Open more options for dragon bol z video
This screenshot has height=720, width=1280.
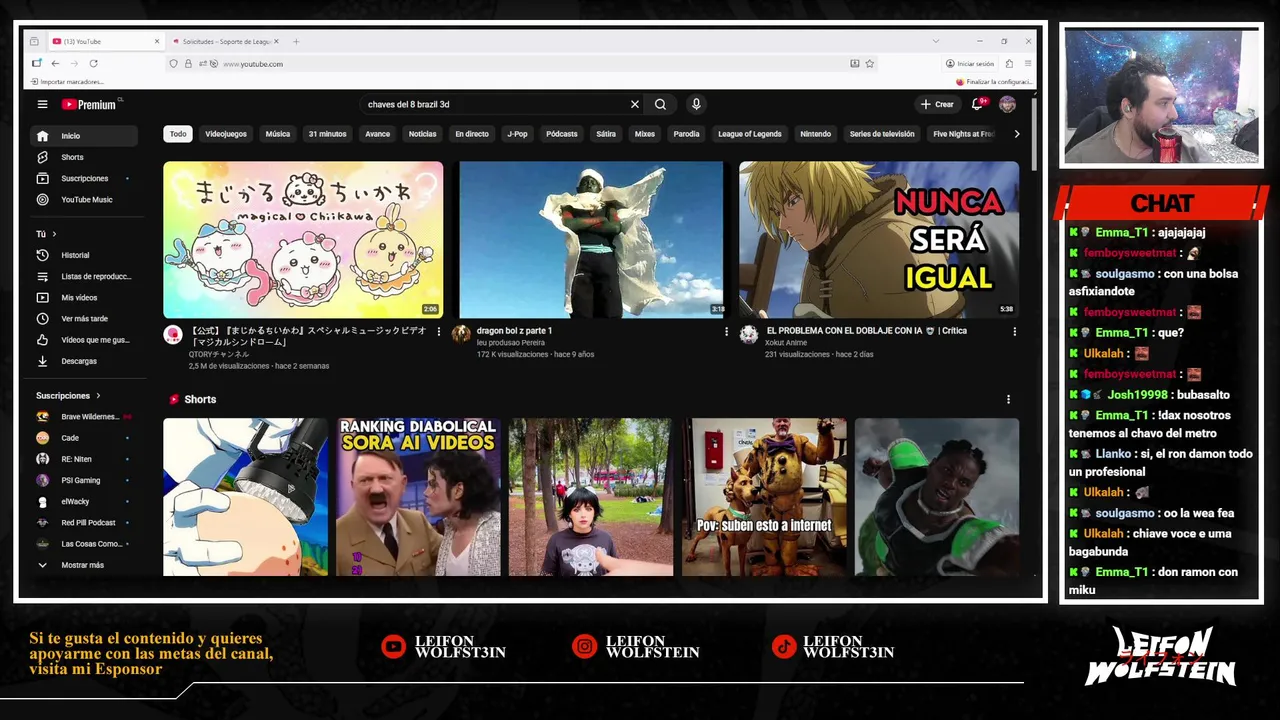coord(726,331)
